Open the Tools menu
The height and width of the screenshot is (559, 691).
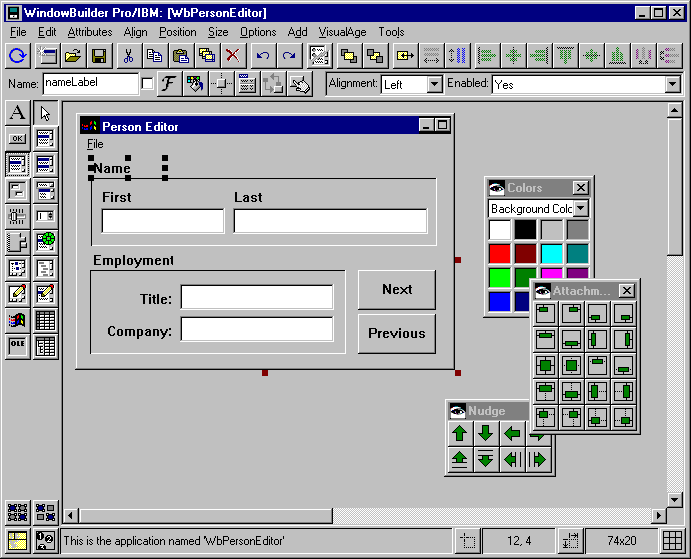pos(391,32)
